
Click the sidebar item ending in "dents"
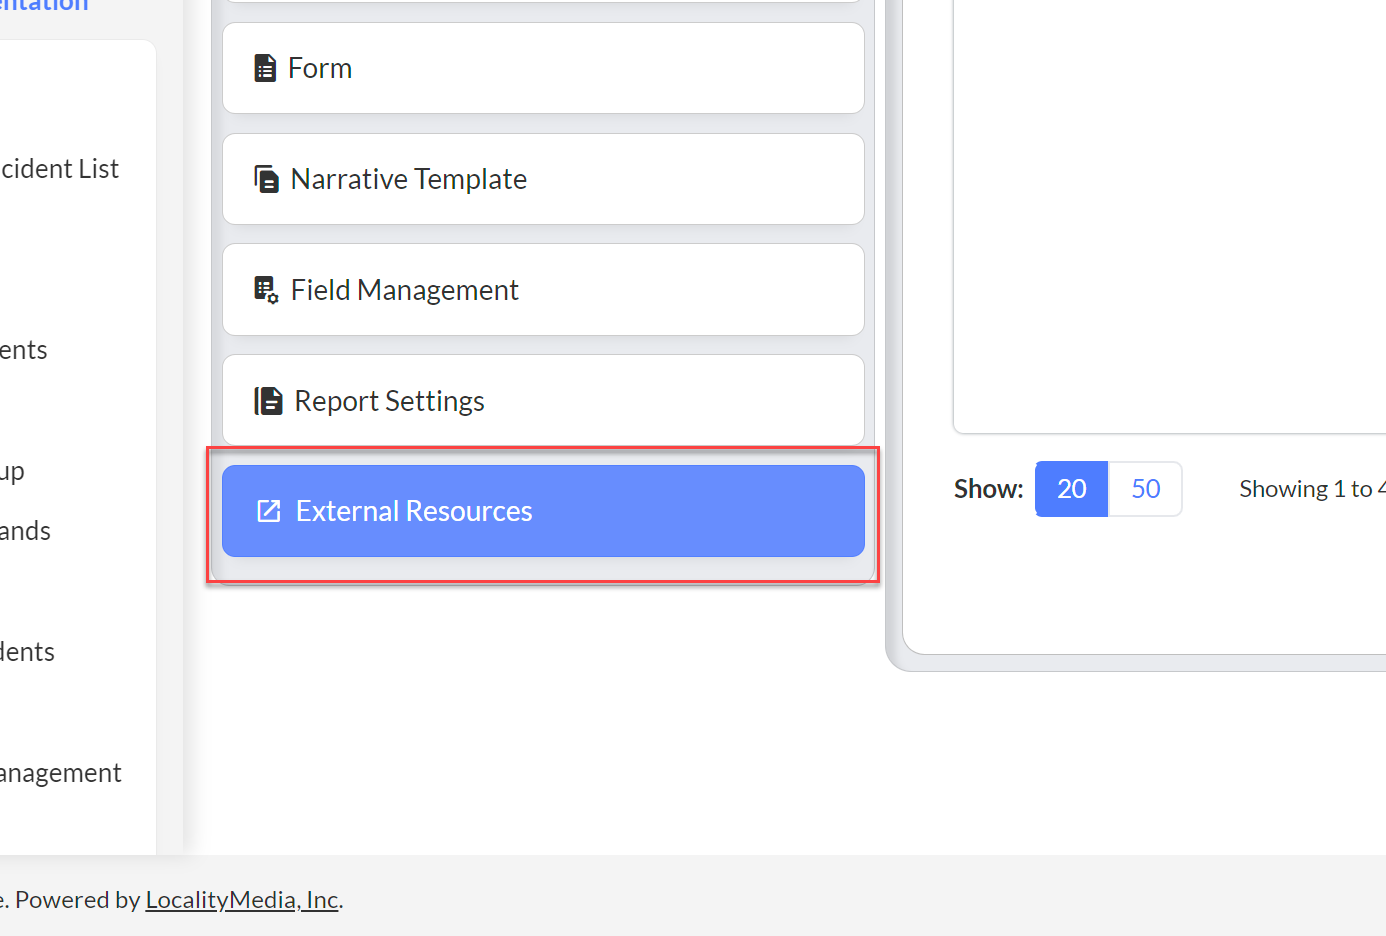[27, 652]
